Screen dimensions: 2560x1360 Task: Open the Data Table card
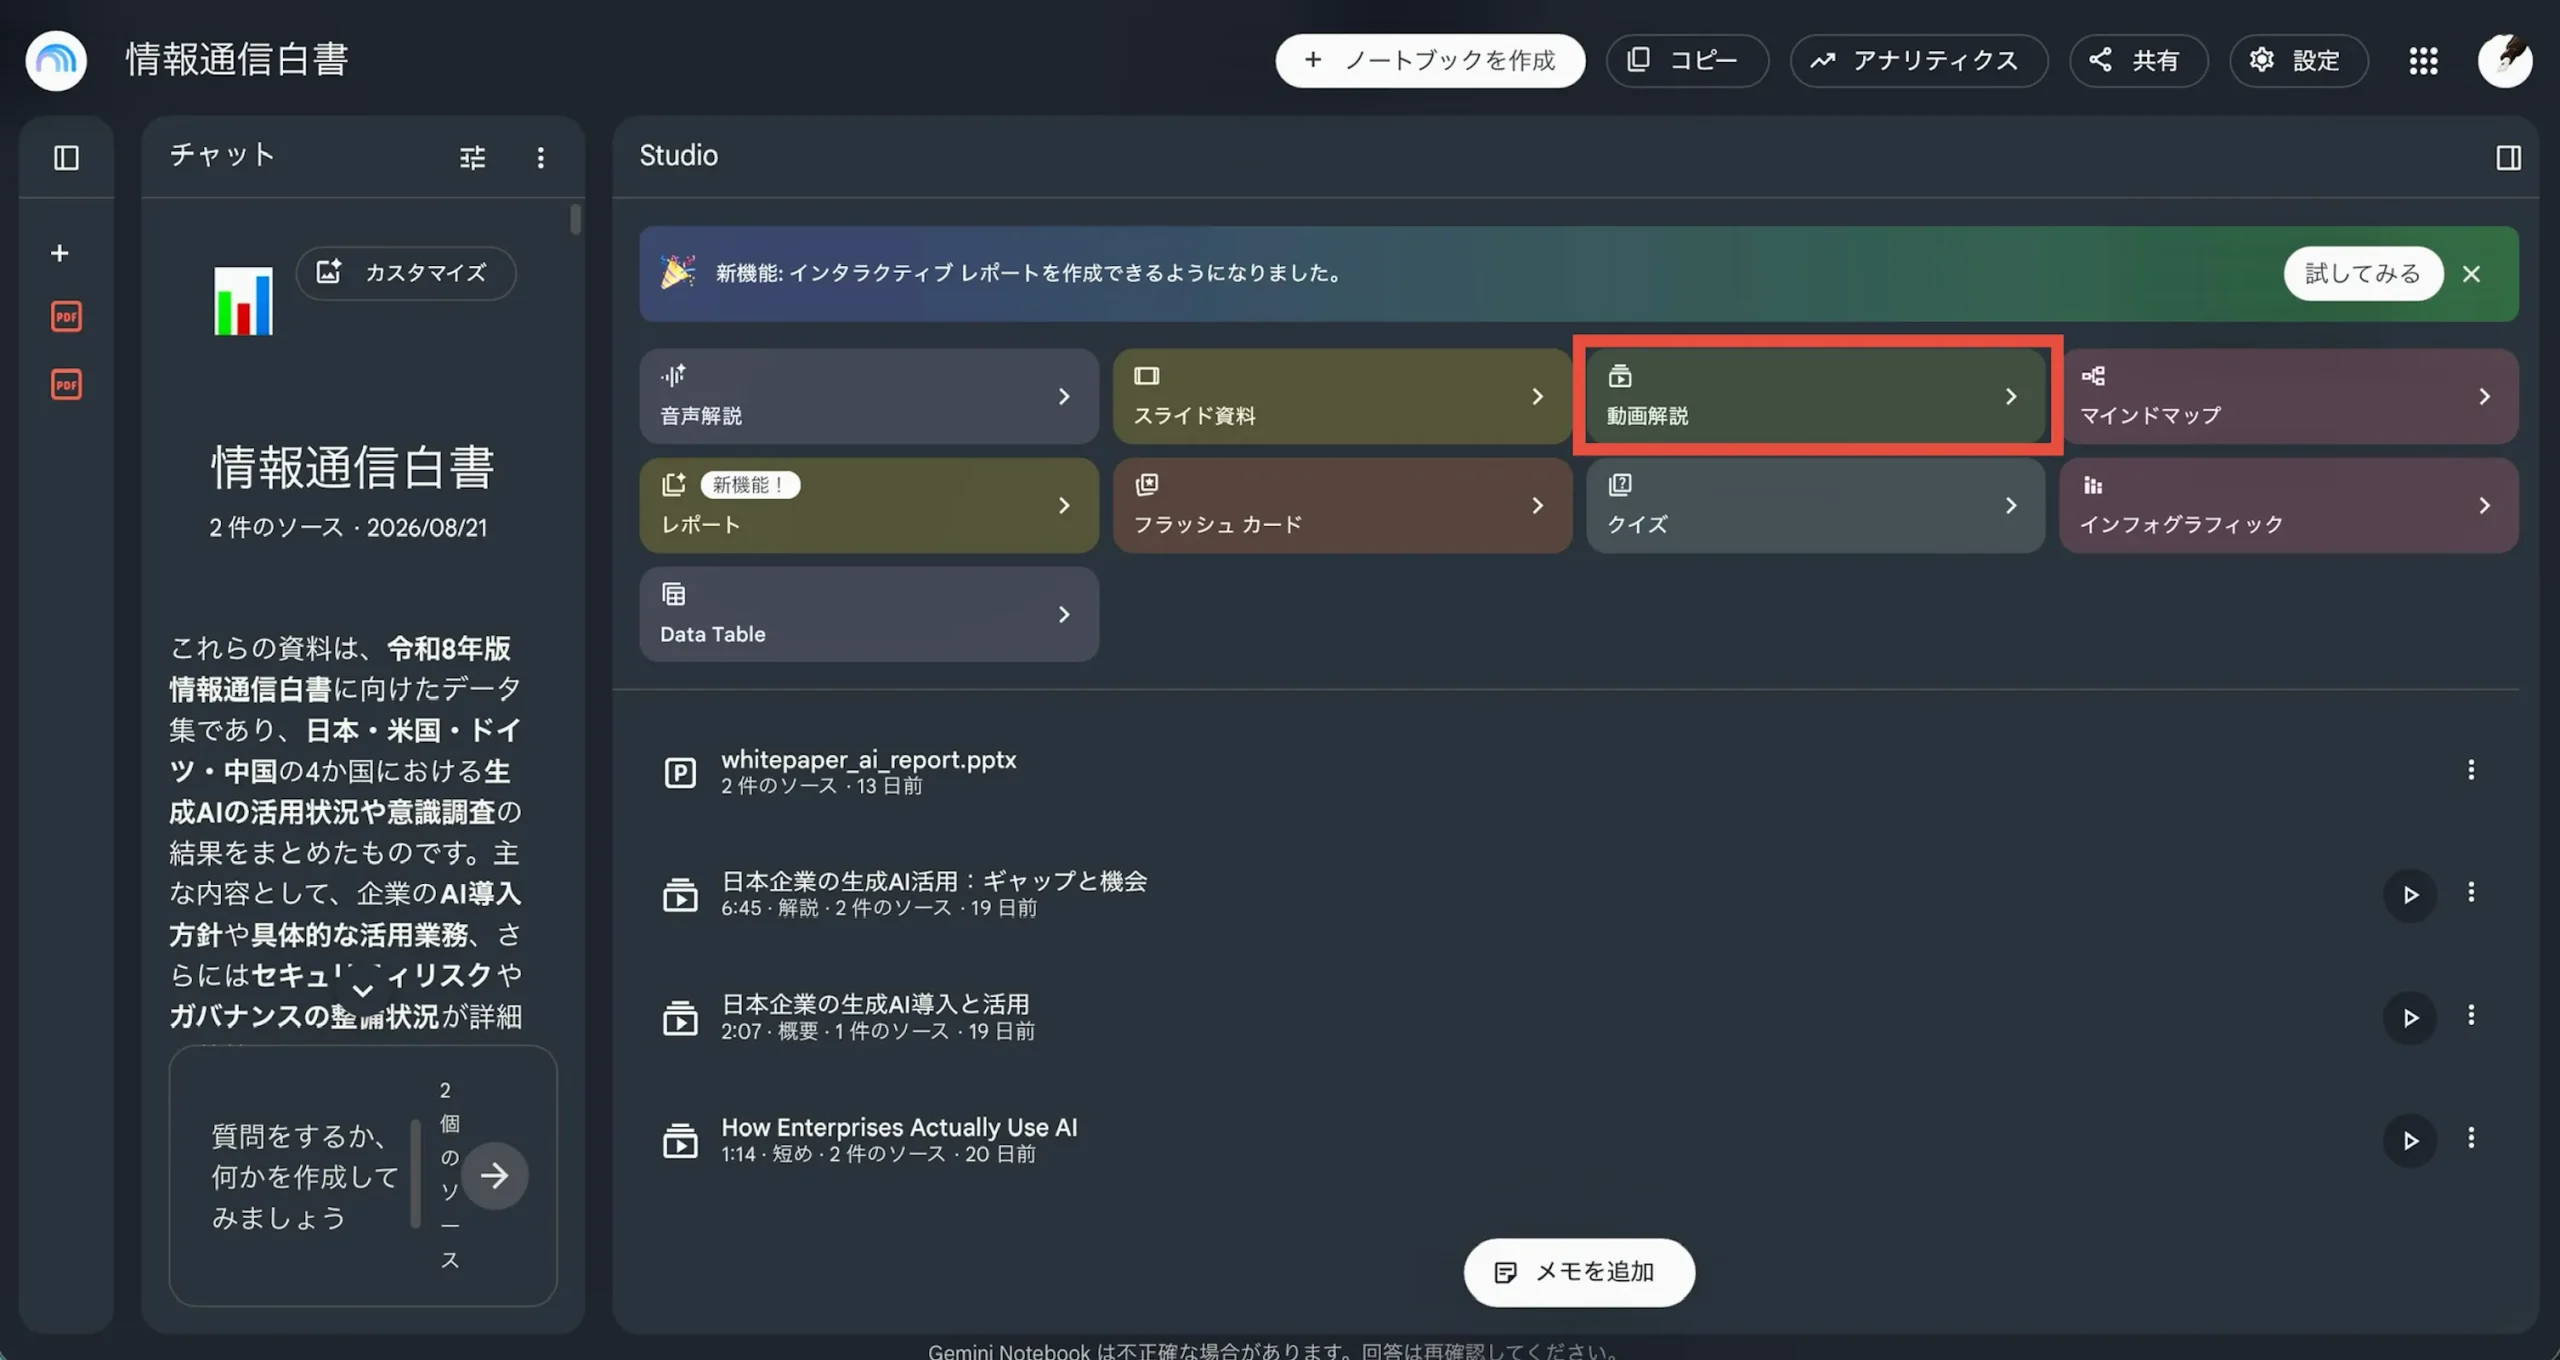tap(869, 614)
